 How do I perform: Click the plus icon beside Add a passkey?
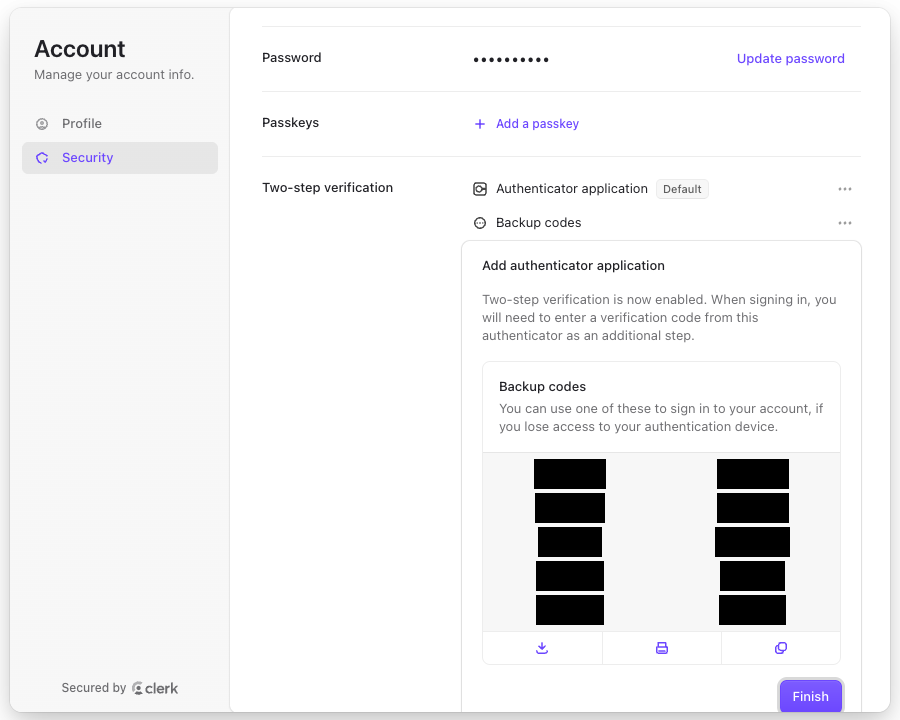point(480,124)
